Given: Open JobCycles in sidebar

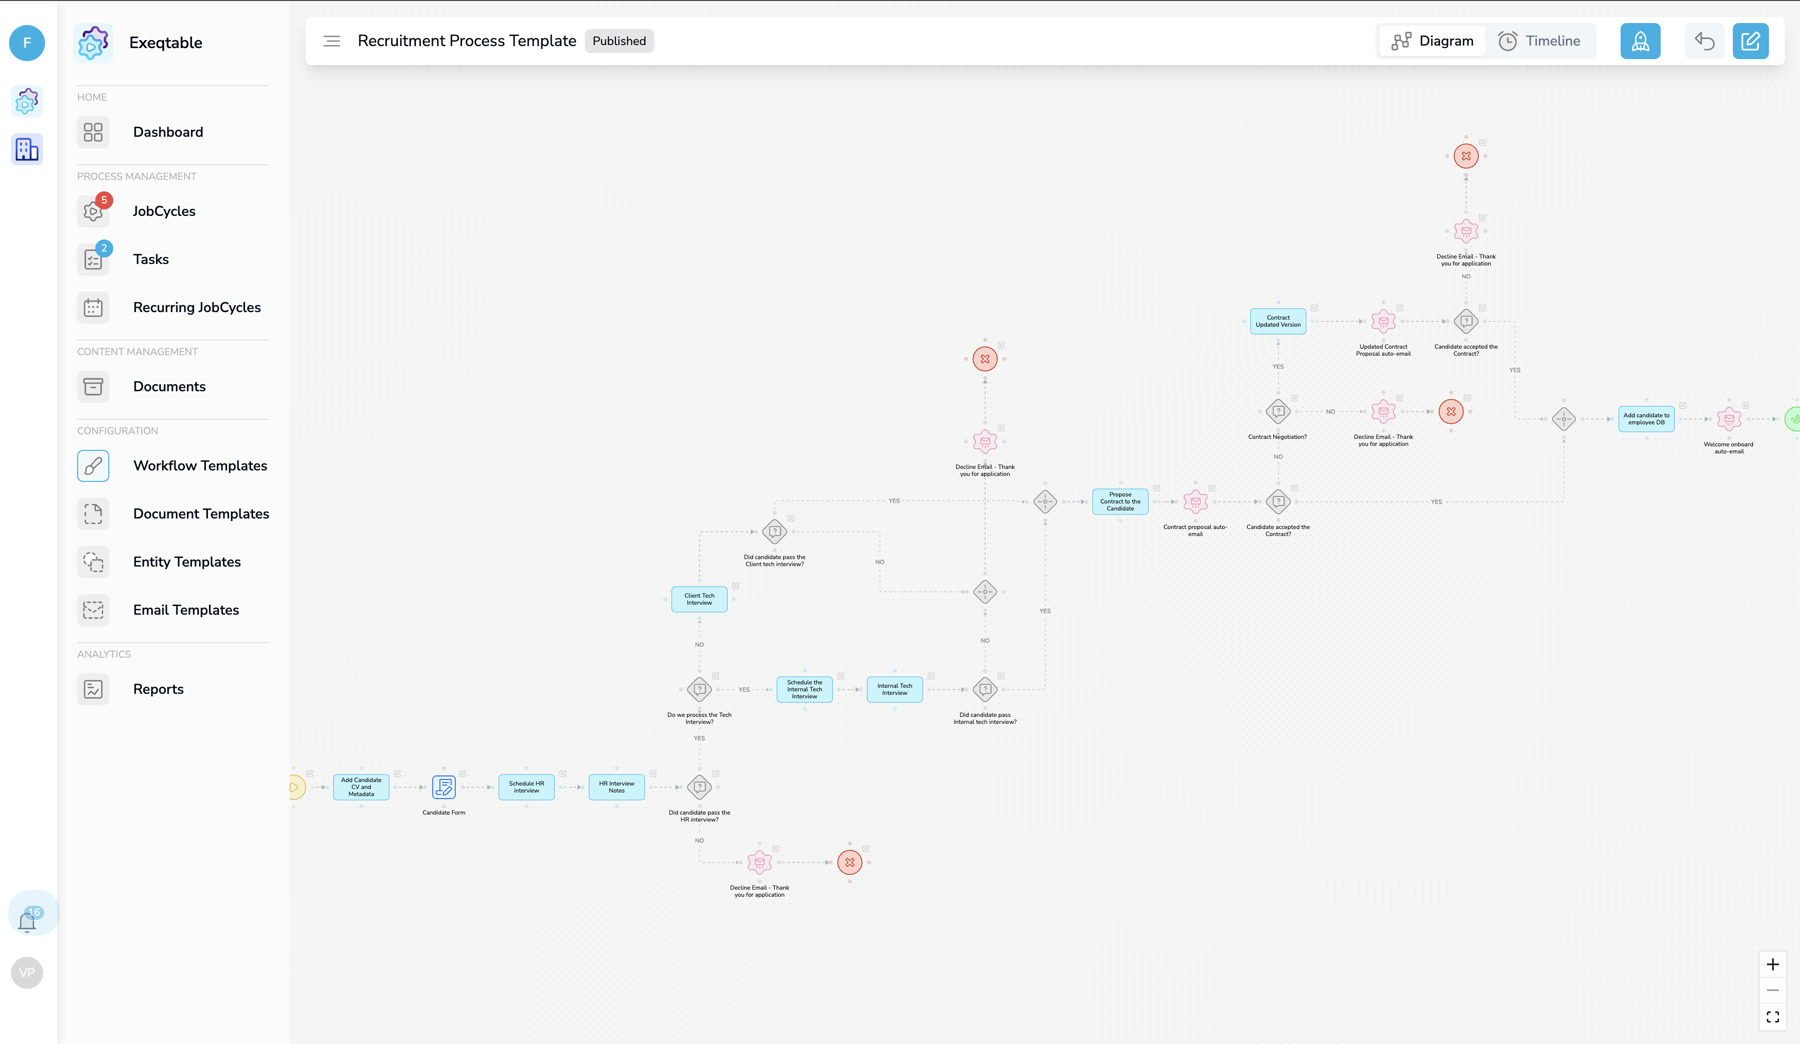Looking at the screenshot, I should (x=173, y=211).
